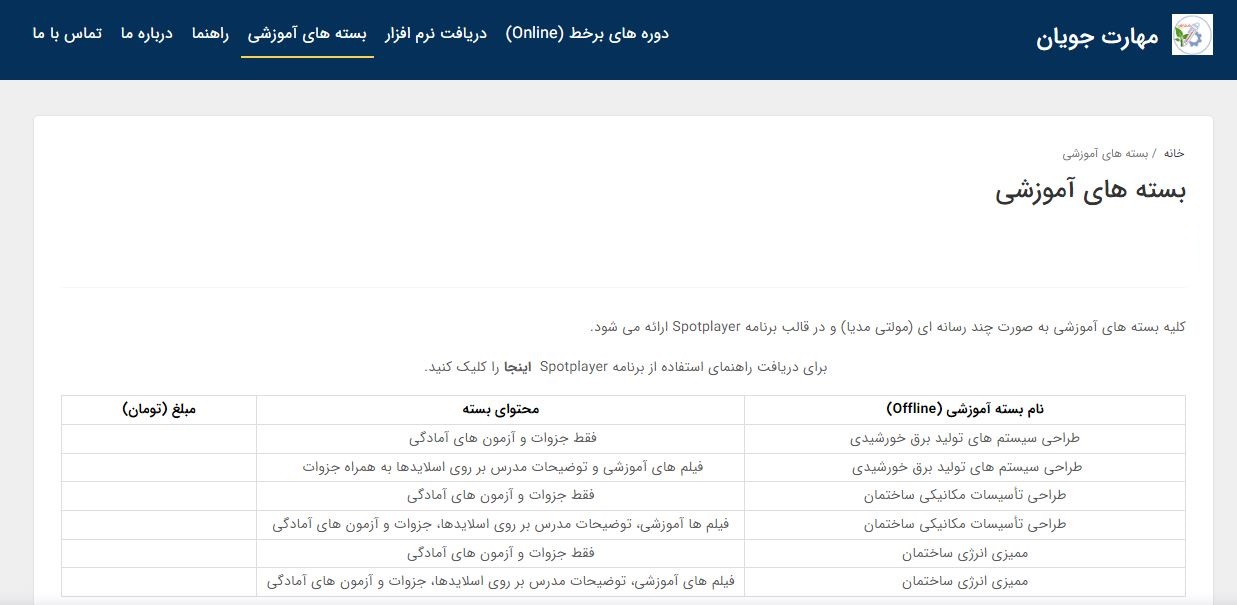
Task: Select second طراحی سیستم های تولید برق خورشیدی row
Action: tap(624, 467)
